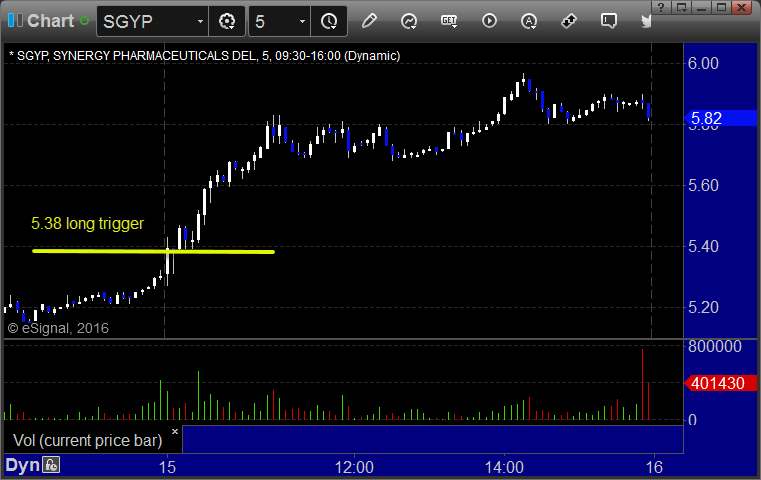Click the Vol (current price bar) label
The width and height of the screenshot is (761, 480).
point(87,440)
